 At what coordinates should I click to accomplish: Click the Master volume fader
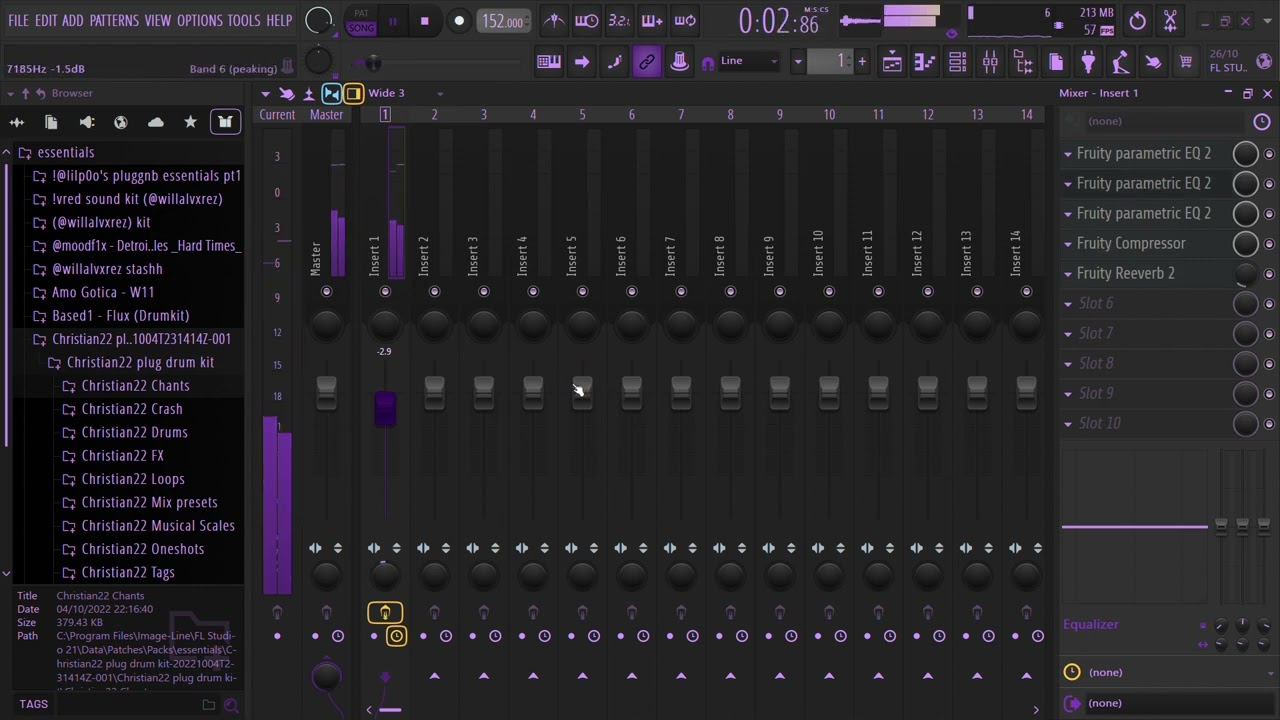(326, 394)
